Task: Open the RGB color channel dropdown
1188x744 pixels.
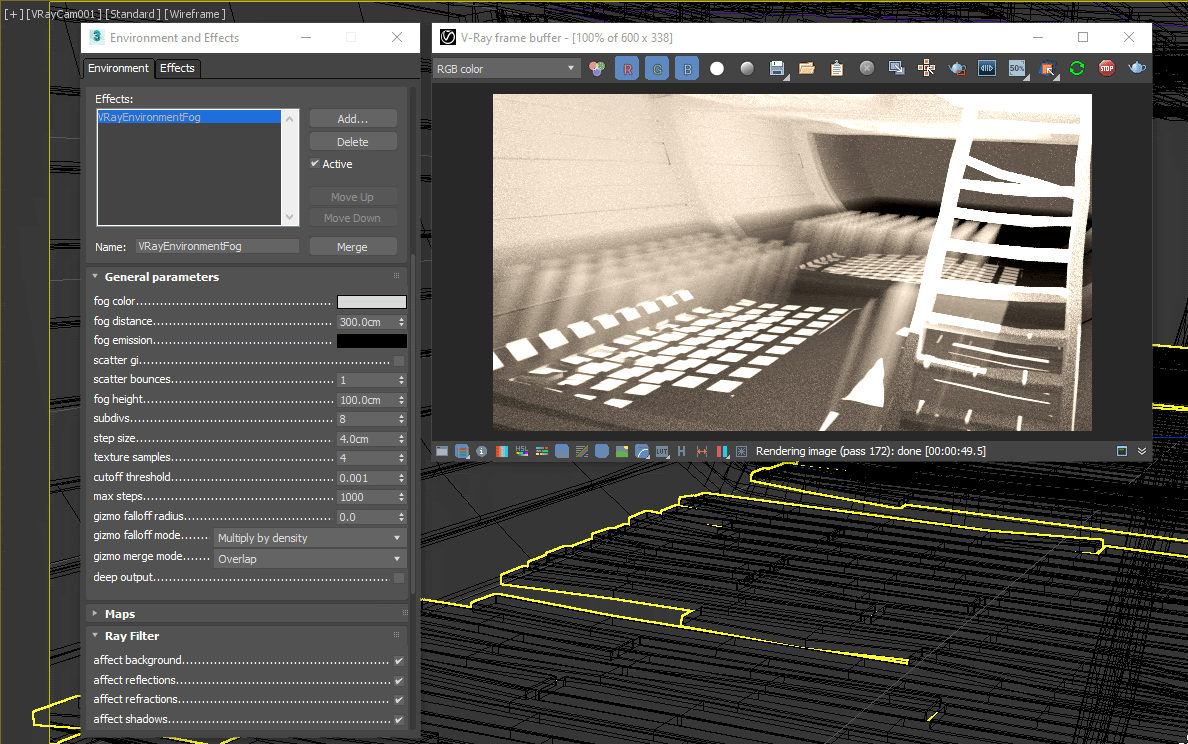Action: tap(506, 67)
